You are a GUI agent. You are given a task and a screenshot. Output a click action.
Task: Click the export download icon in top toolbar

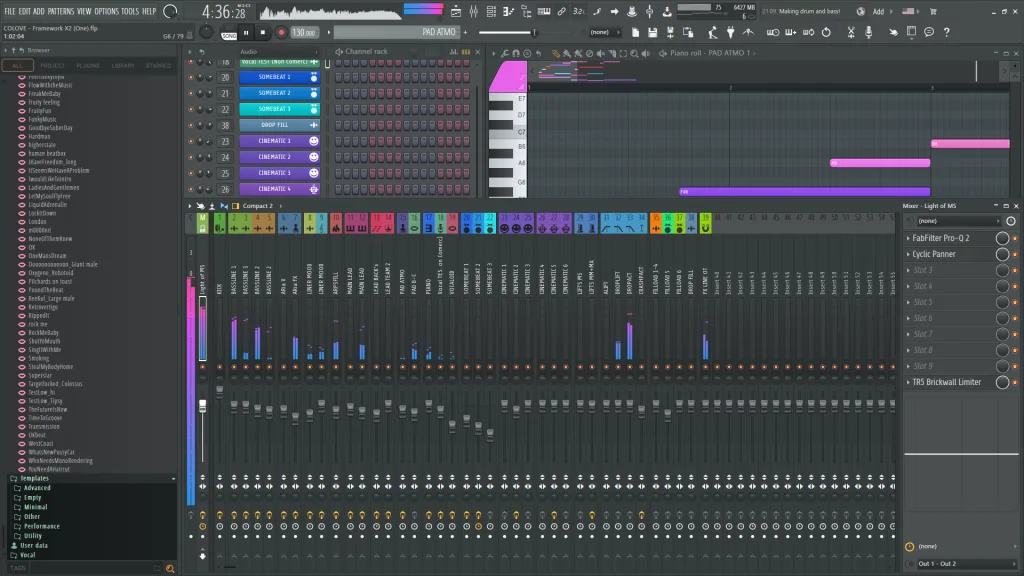click(667, 11)
